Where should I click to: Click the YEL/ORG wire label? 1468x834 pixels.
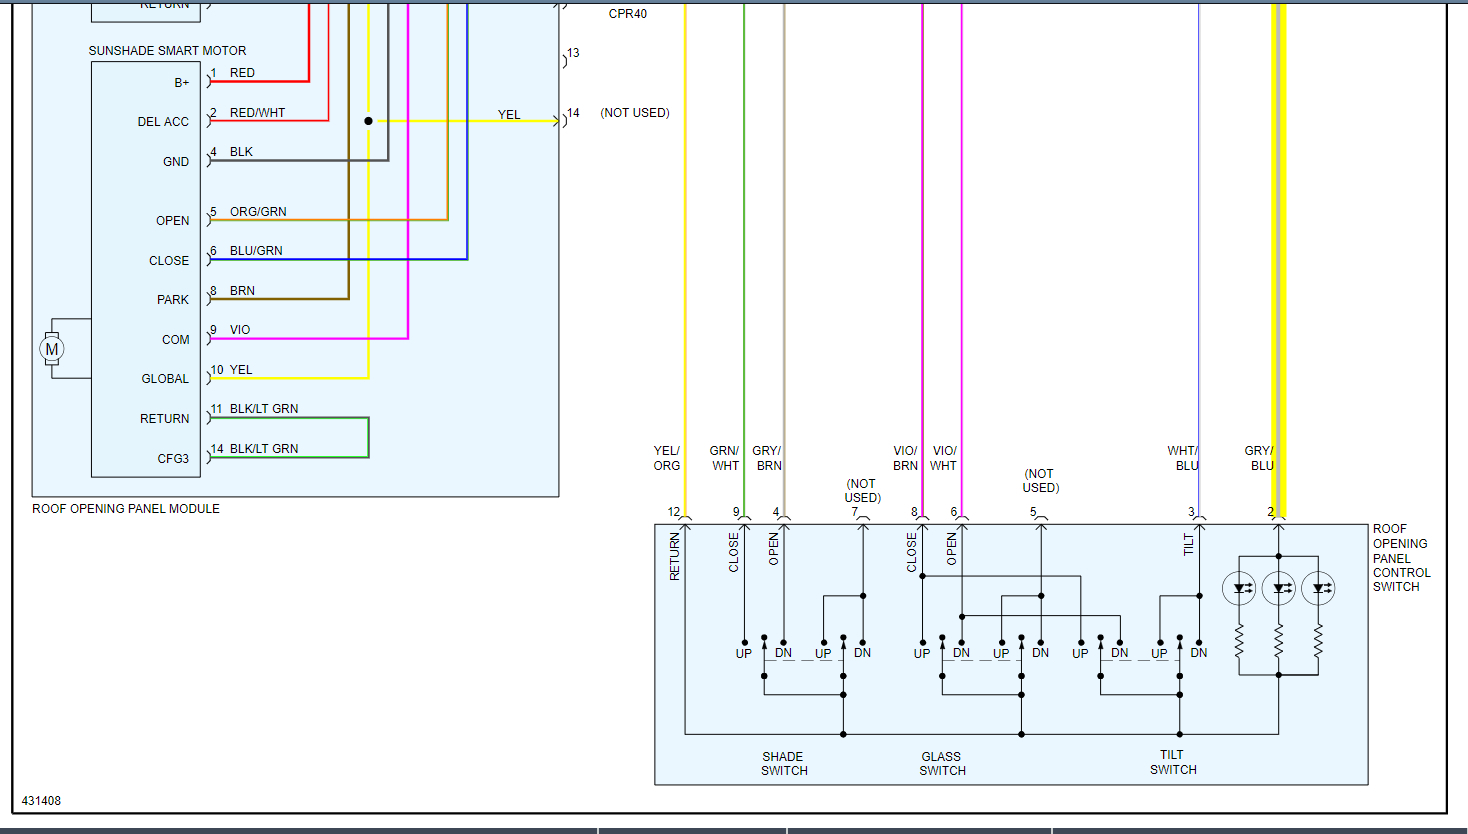click(667, 458)
